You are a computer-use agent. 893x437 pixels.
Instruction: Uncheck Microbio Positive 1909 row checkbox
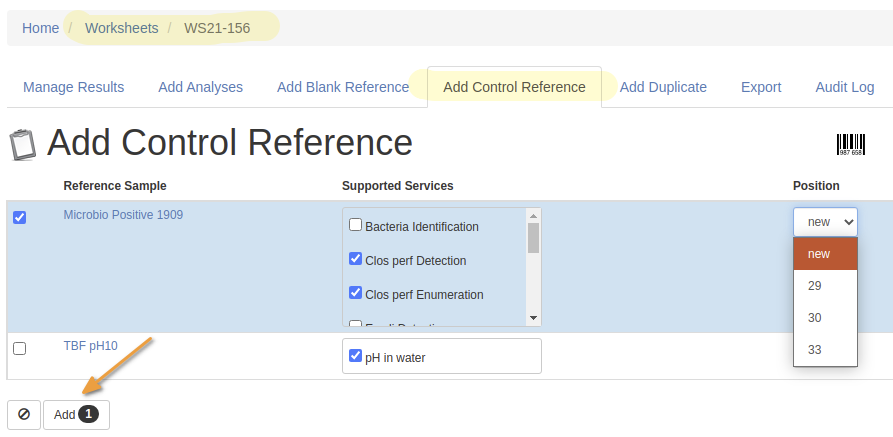coord(20,217)
